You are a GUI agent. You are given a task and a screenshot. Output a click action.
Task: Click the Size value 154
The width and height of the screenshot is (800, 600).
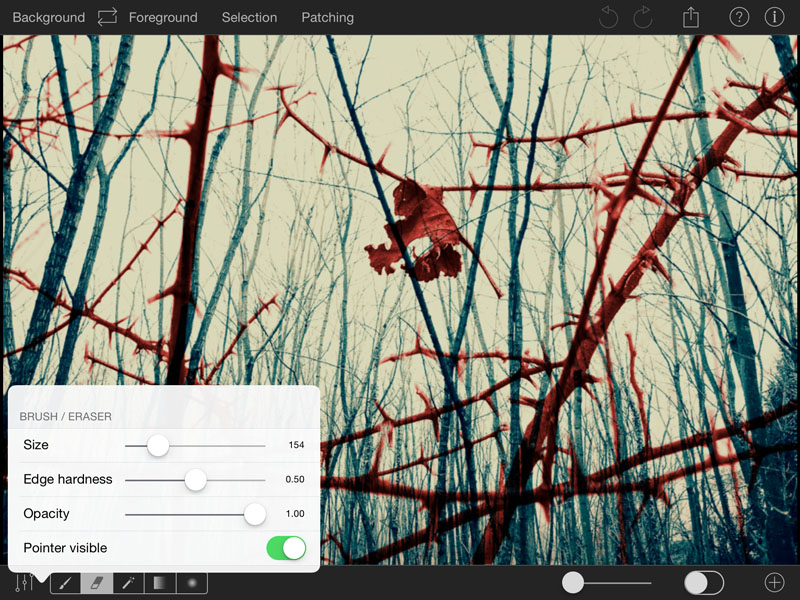click(x=296, y=445)
